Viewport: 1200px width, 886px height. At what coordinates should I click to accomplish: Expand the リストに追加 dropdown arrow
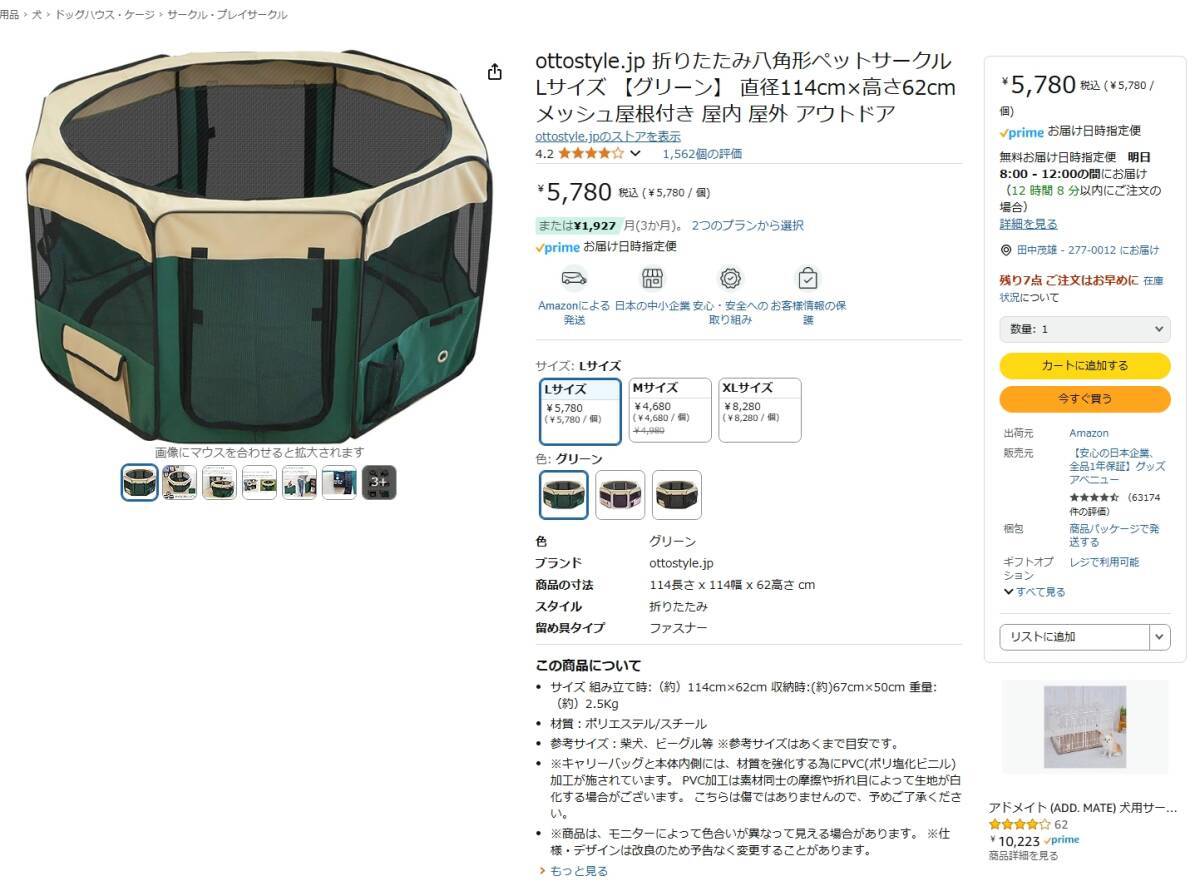[1159, 637]
